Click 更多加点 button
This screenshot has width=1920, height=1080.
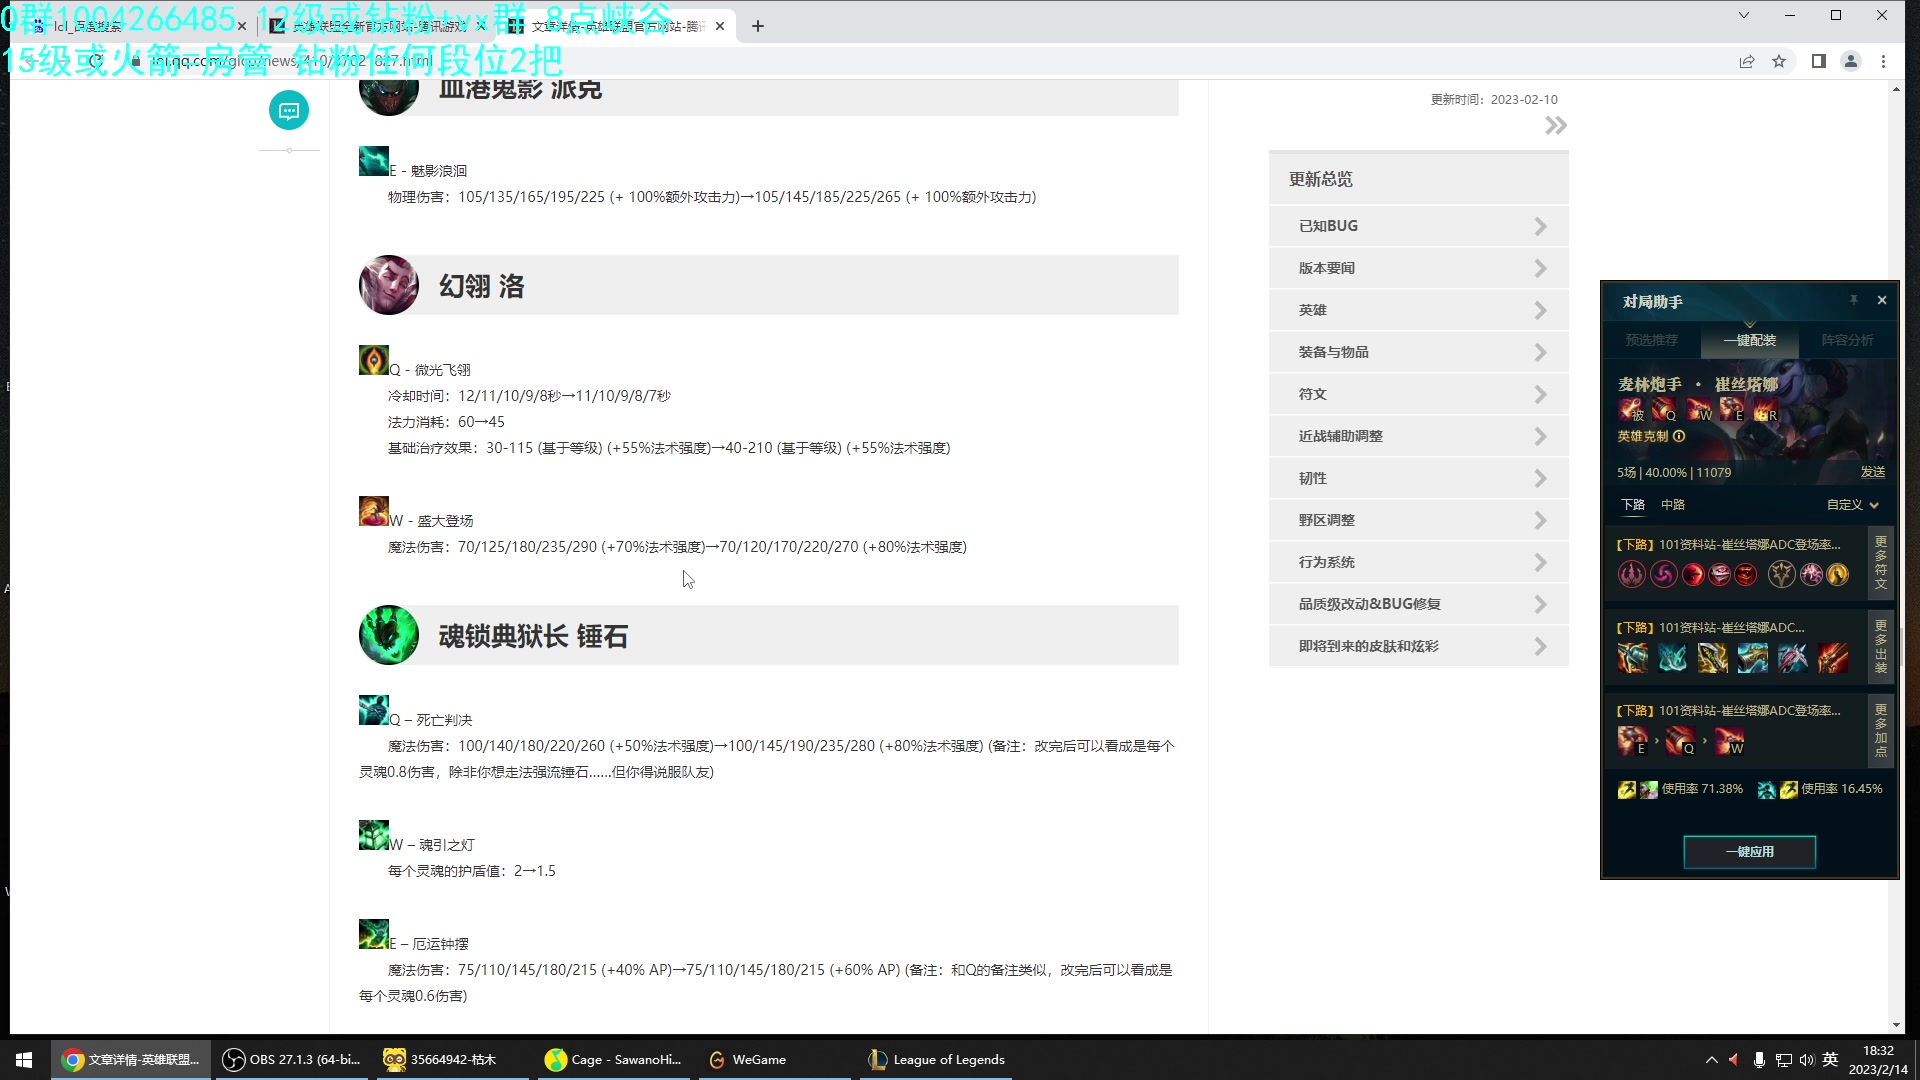(1881, 730)
